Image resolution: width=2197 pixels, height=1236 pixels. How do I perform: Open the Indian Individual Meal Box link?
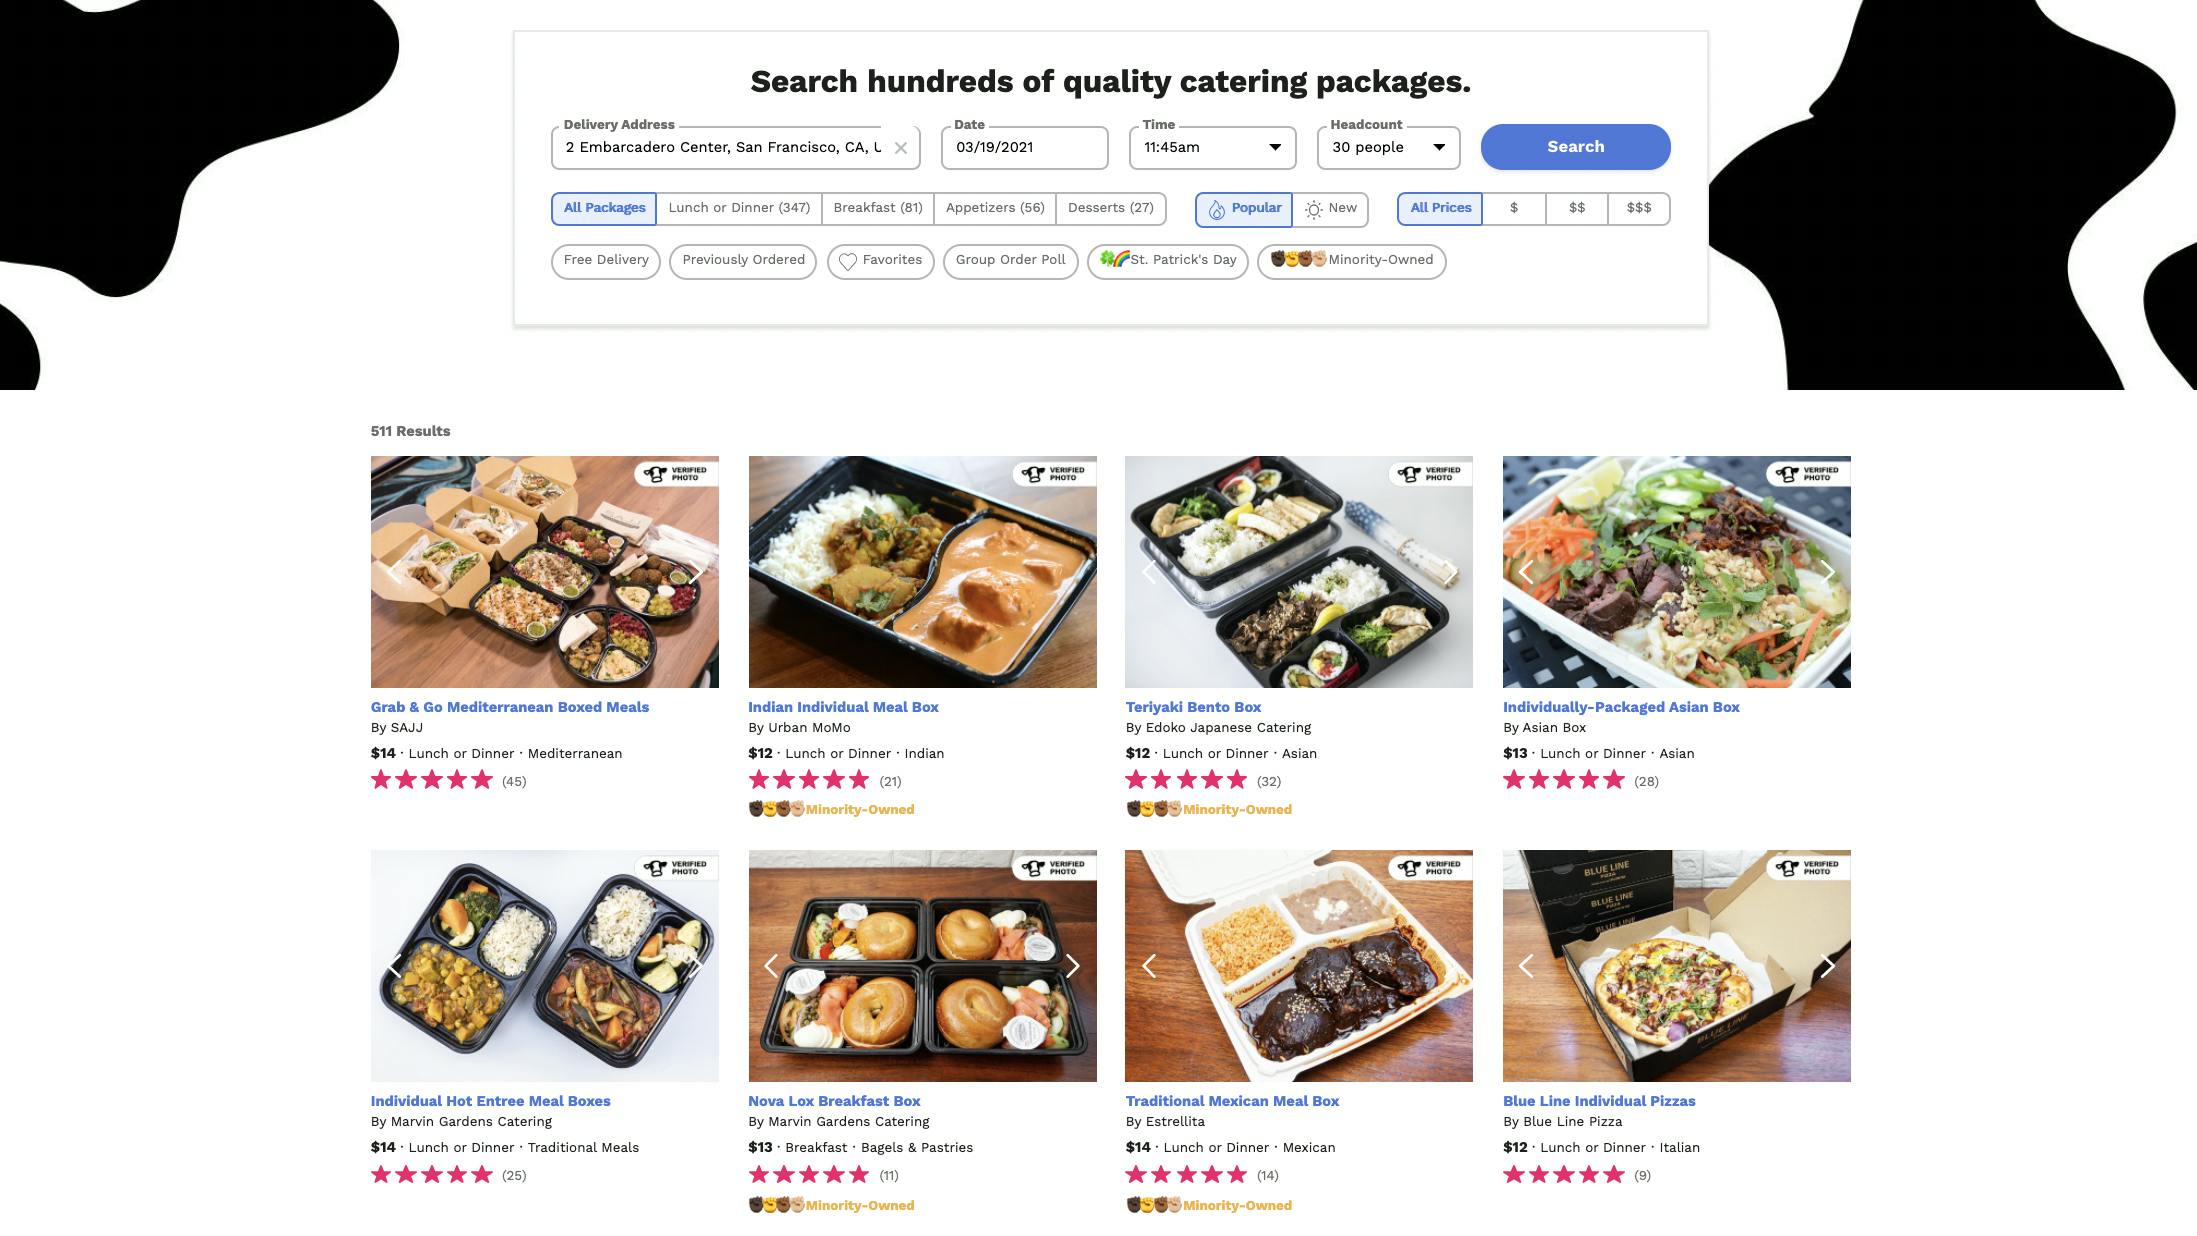point(843,707)
